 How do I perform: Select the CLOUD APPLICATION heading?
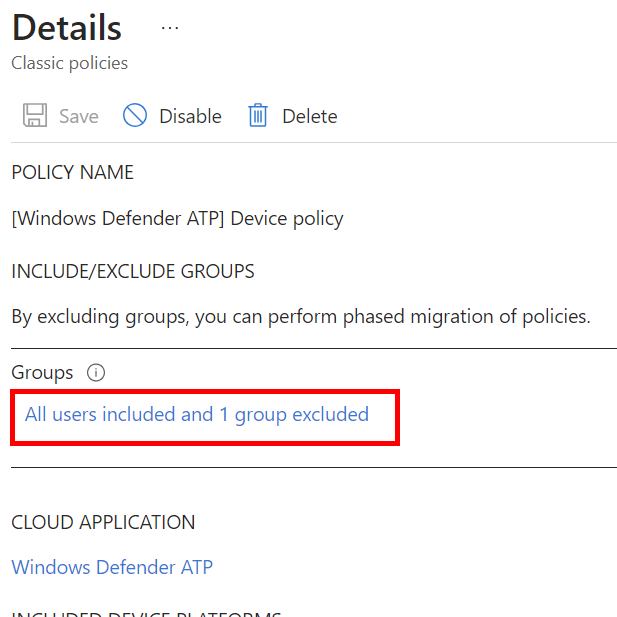103,522
